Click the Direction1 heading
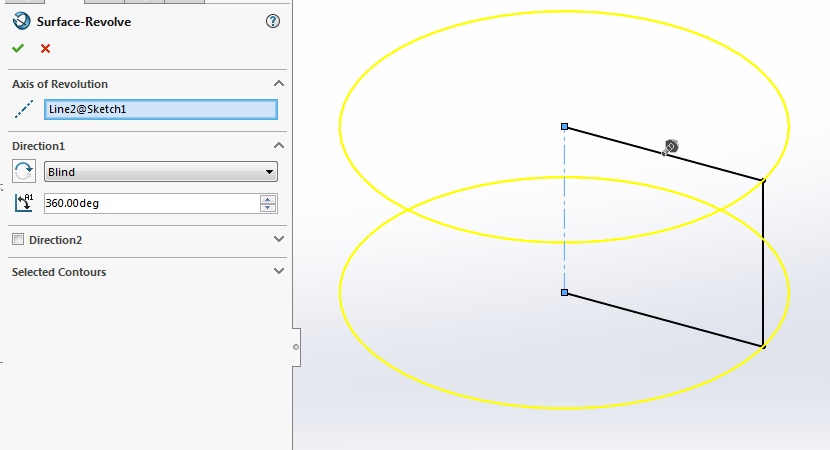The image size is (830, 450). (38, 146)
